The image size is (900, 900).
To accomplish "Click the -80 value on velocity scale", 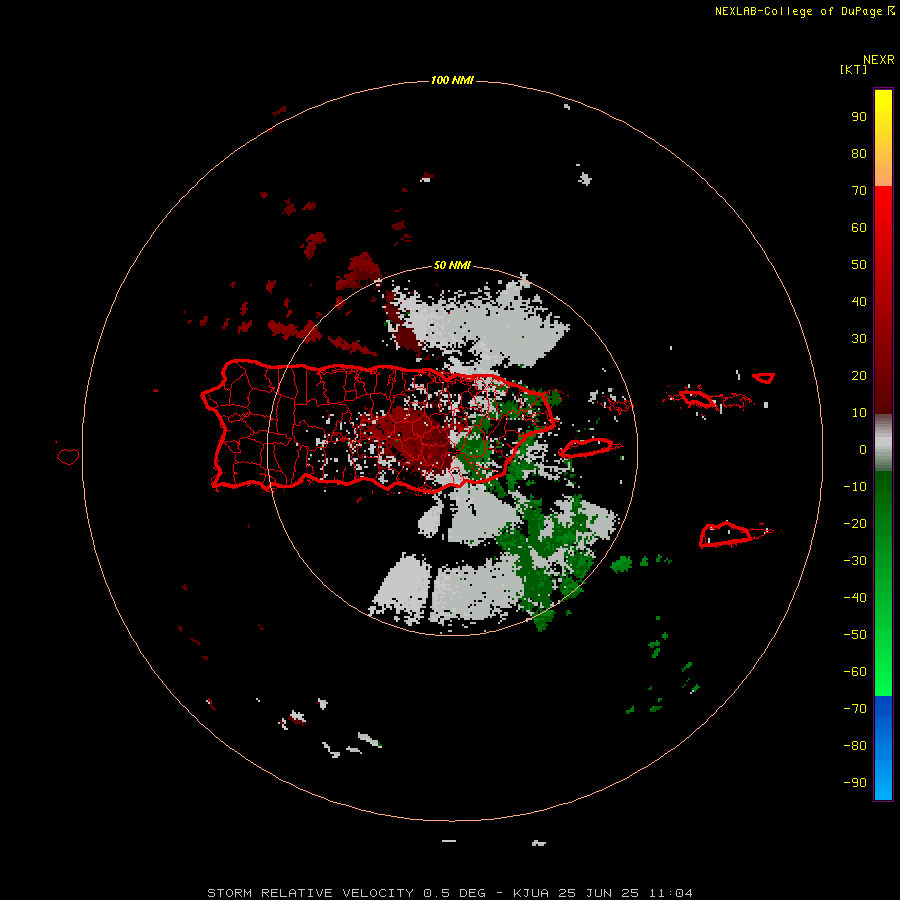I will click(x=855, y=746).
